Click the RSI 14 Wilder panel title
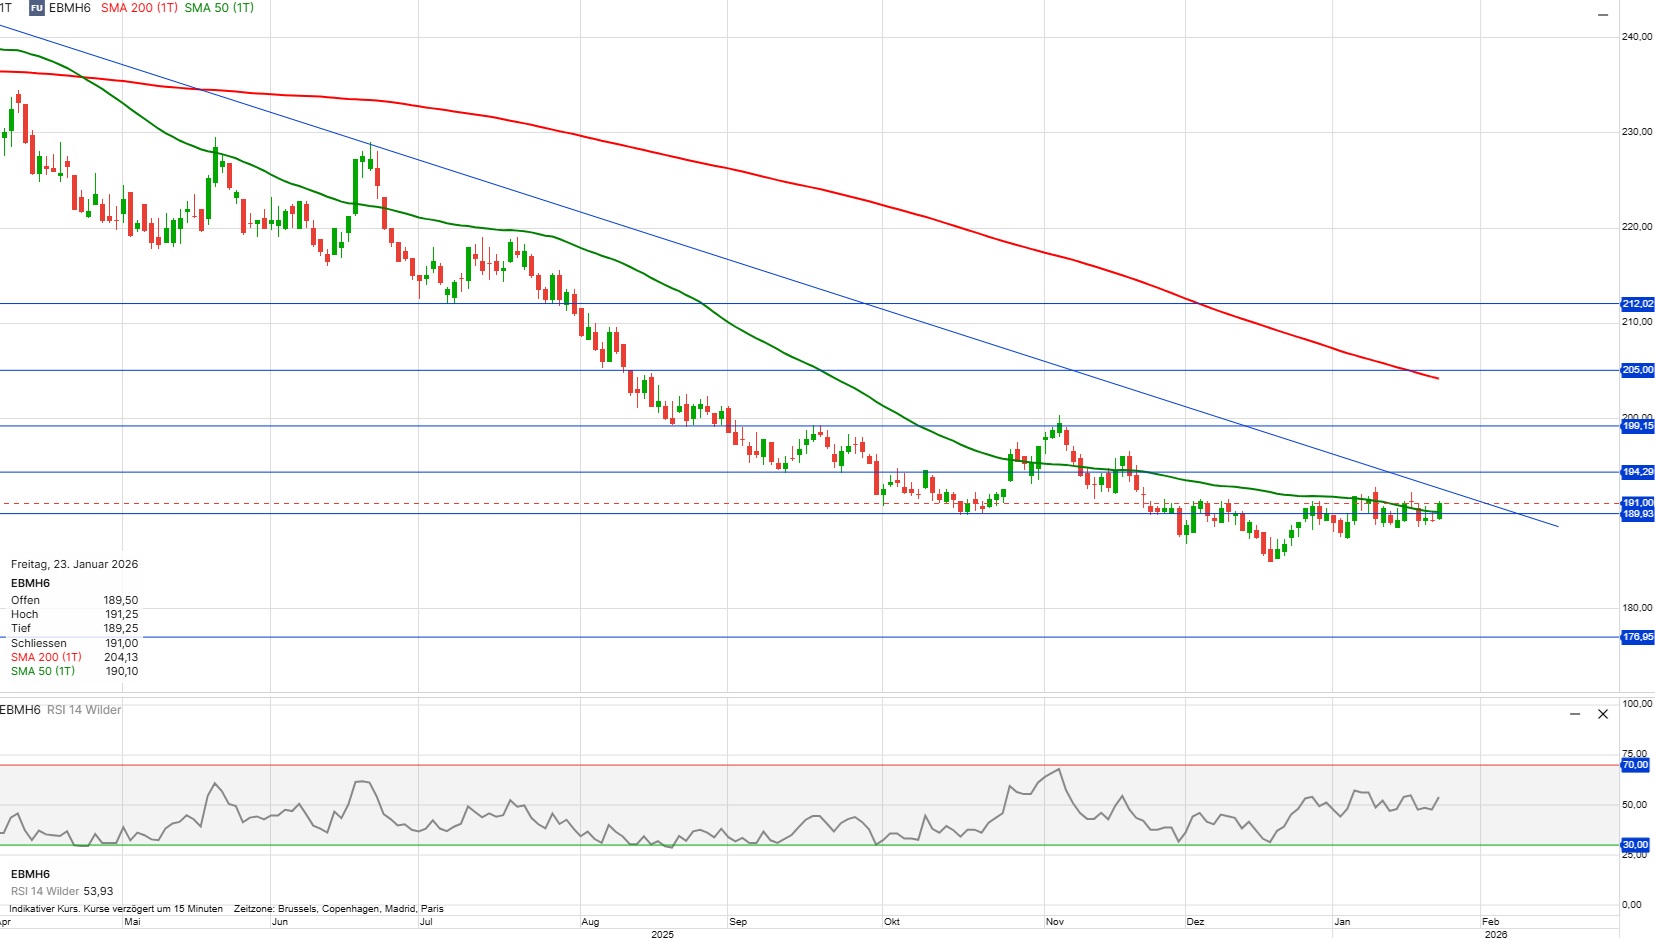The width and height of the screenshot is (1655, 938). point(84,710)
